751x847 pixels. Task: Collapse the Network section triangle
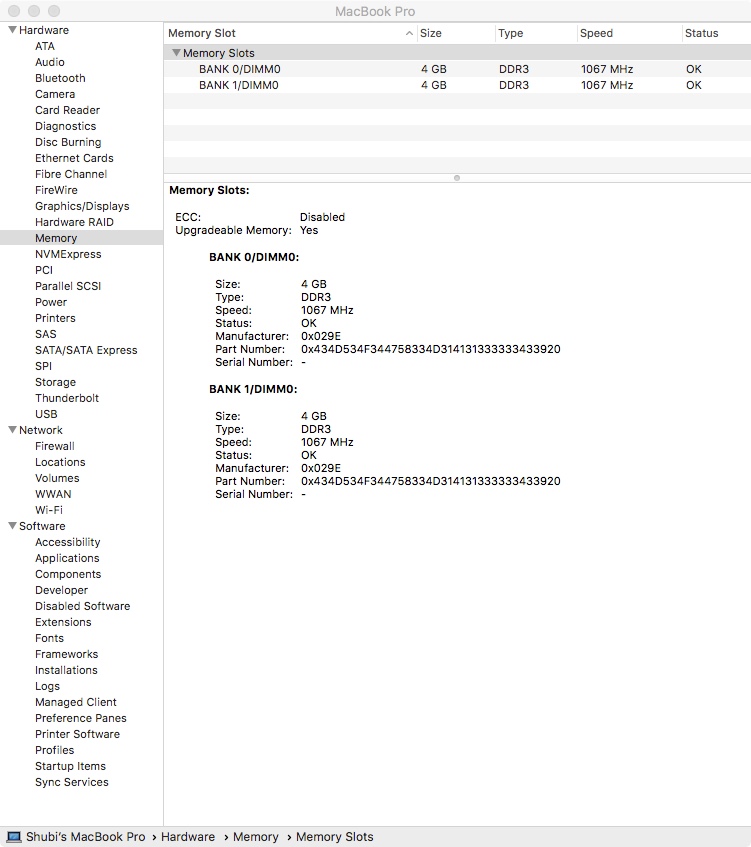click(12, 429)
